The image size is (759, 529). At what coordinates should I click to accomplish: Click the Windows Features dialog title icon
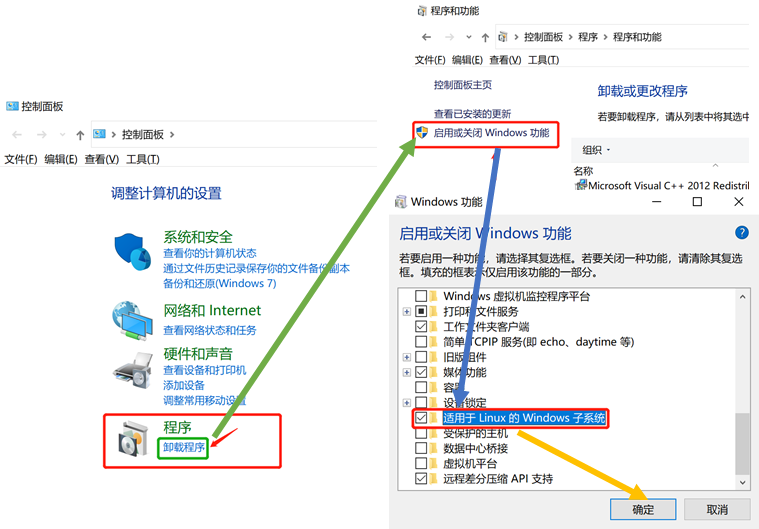[401, 202]
